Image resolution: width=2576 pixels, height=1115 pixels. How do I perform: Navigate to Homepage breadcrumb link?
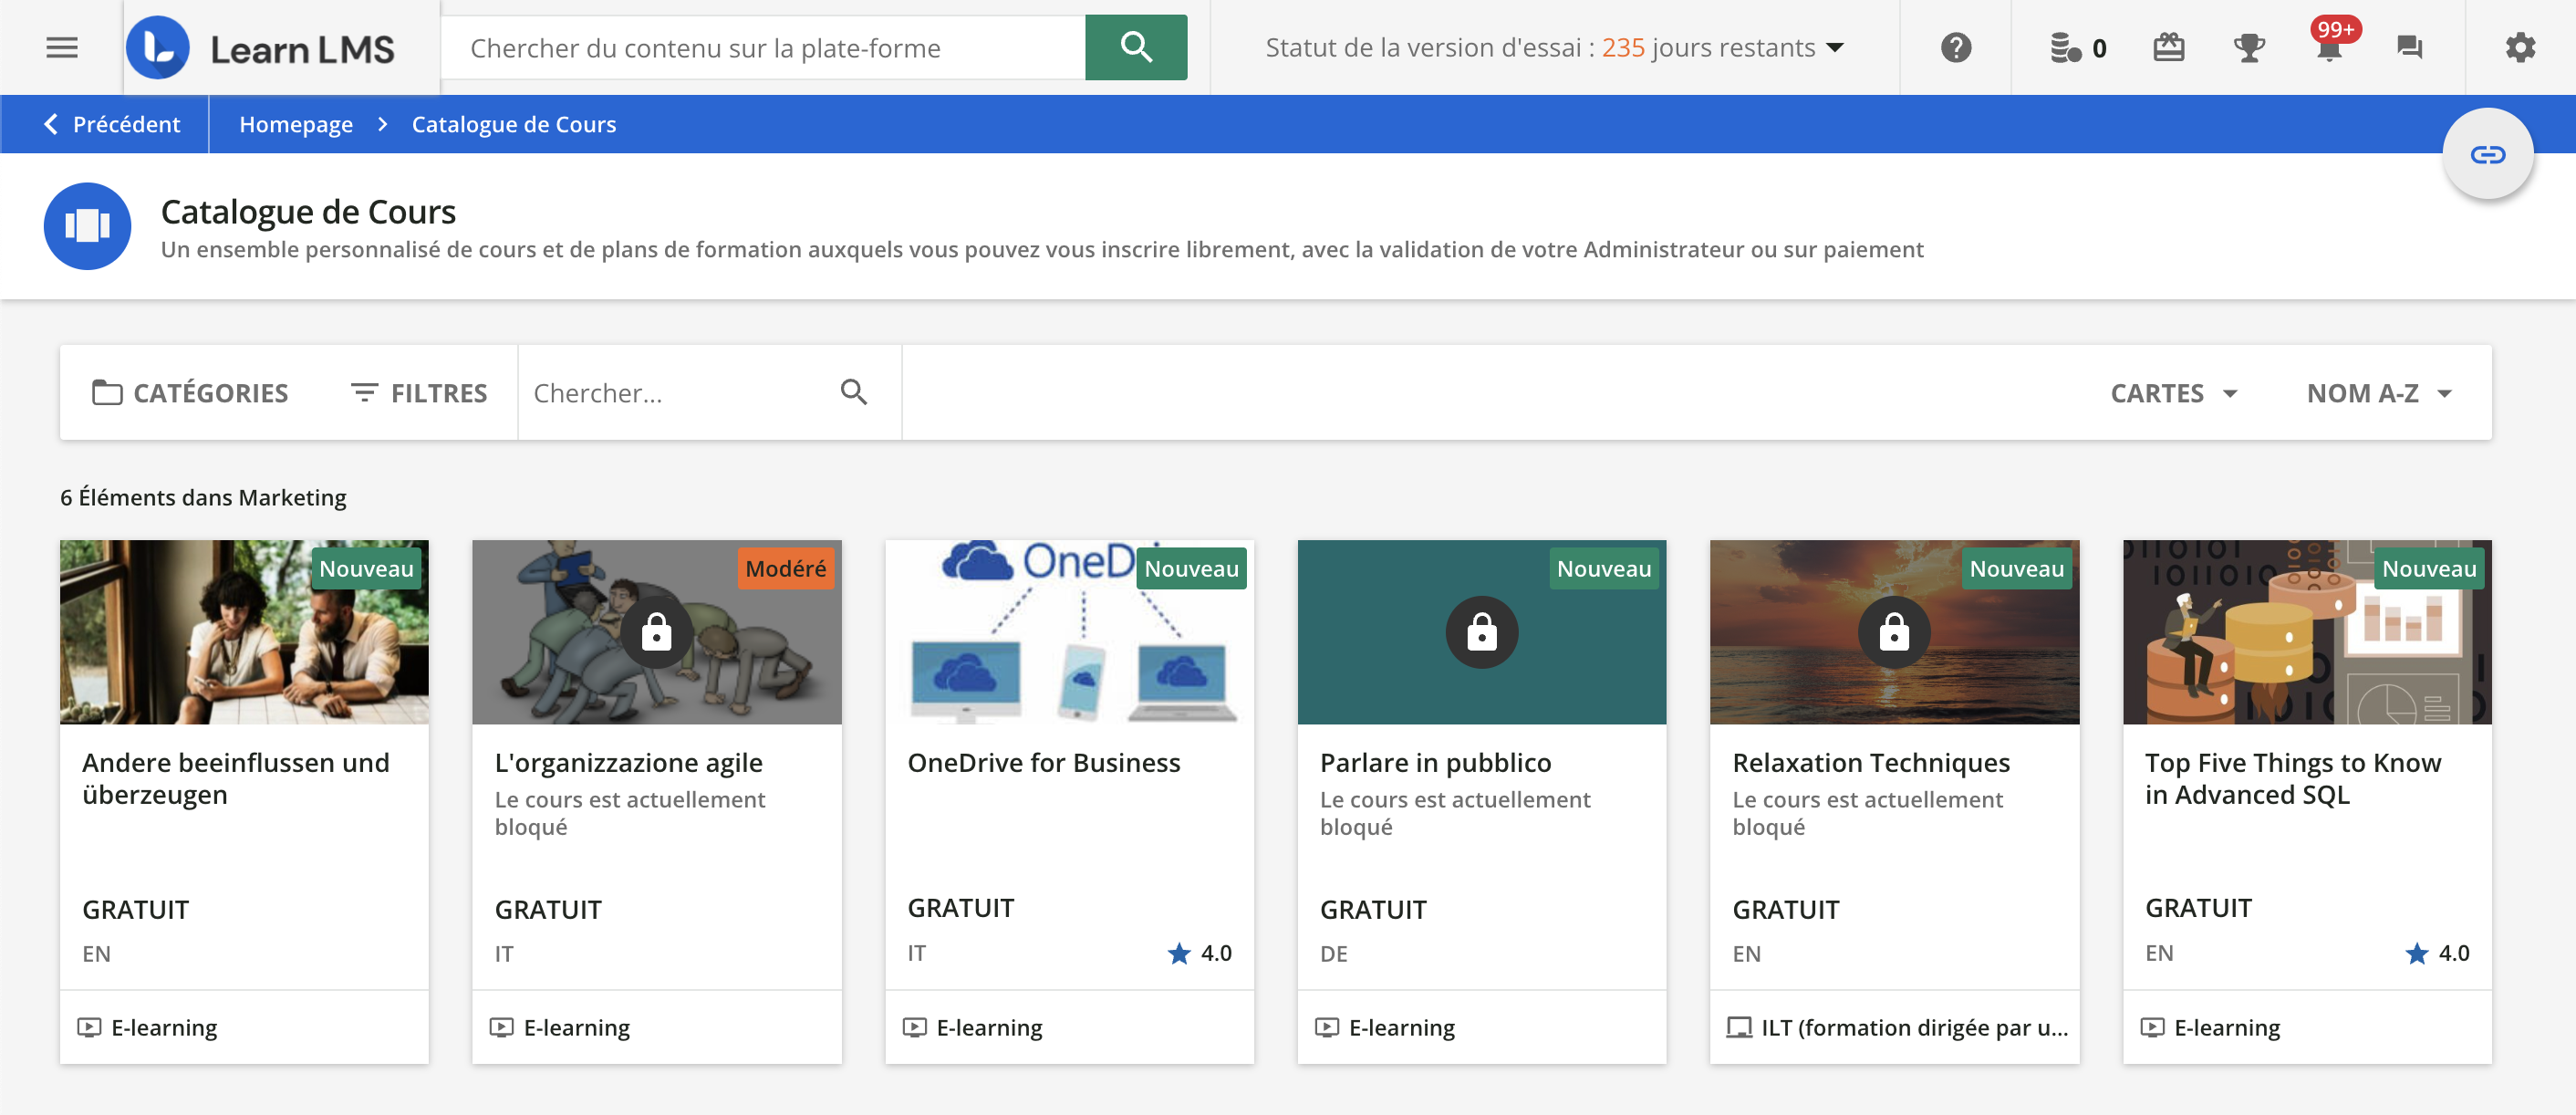tap(296, 124)
